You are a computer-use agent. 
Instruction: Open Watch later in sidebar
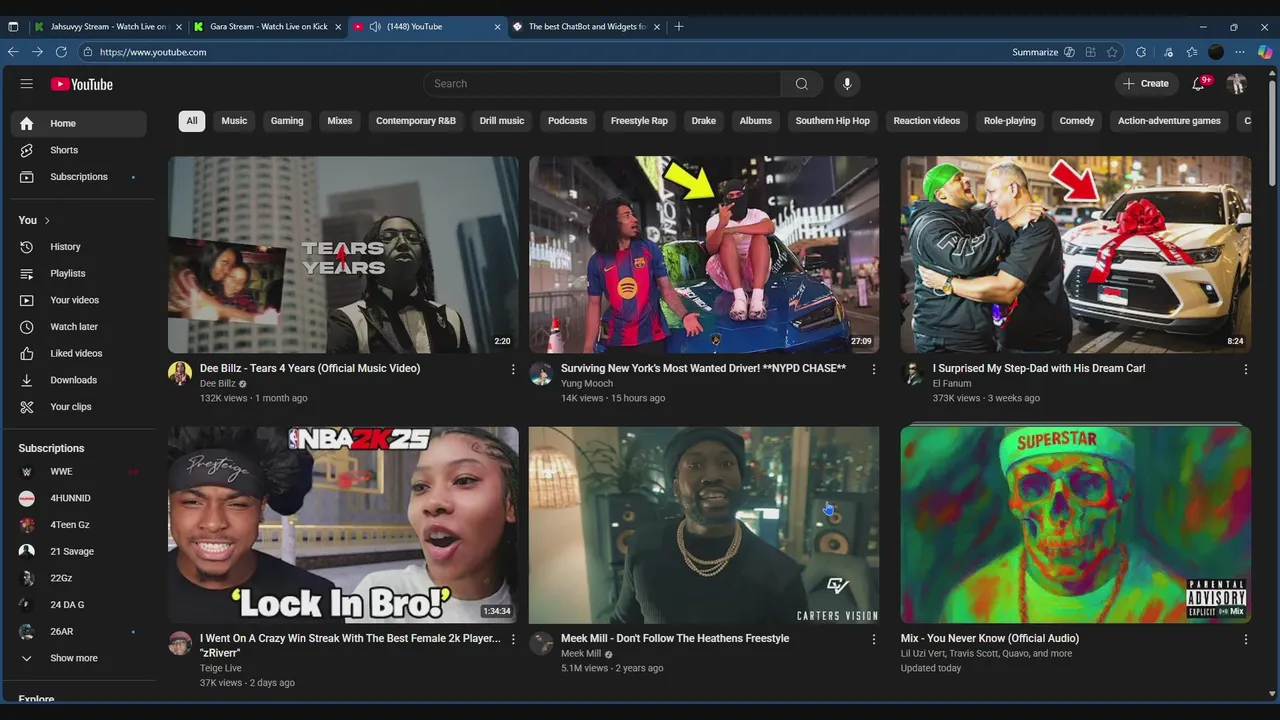click(x=79, y=327)
